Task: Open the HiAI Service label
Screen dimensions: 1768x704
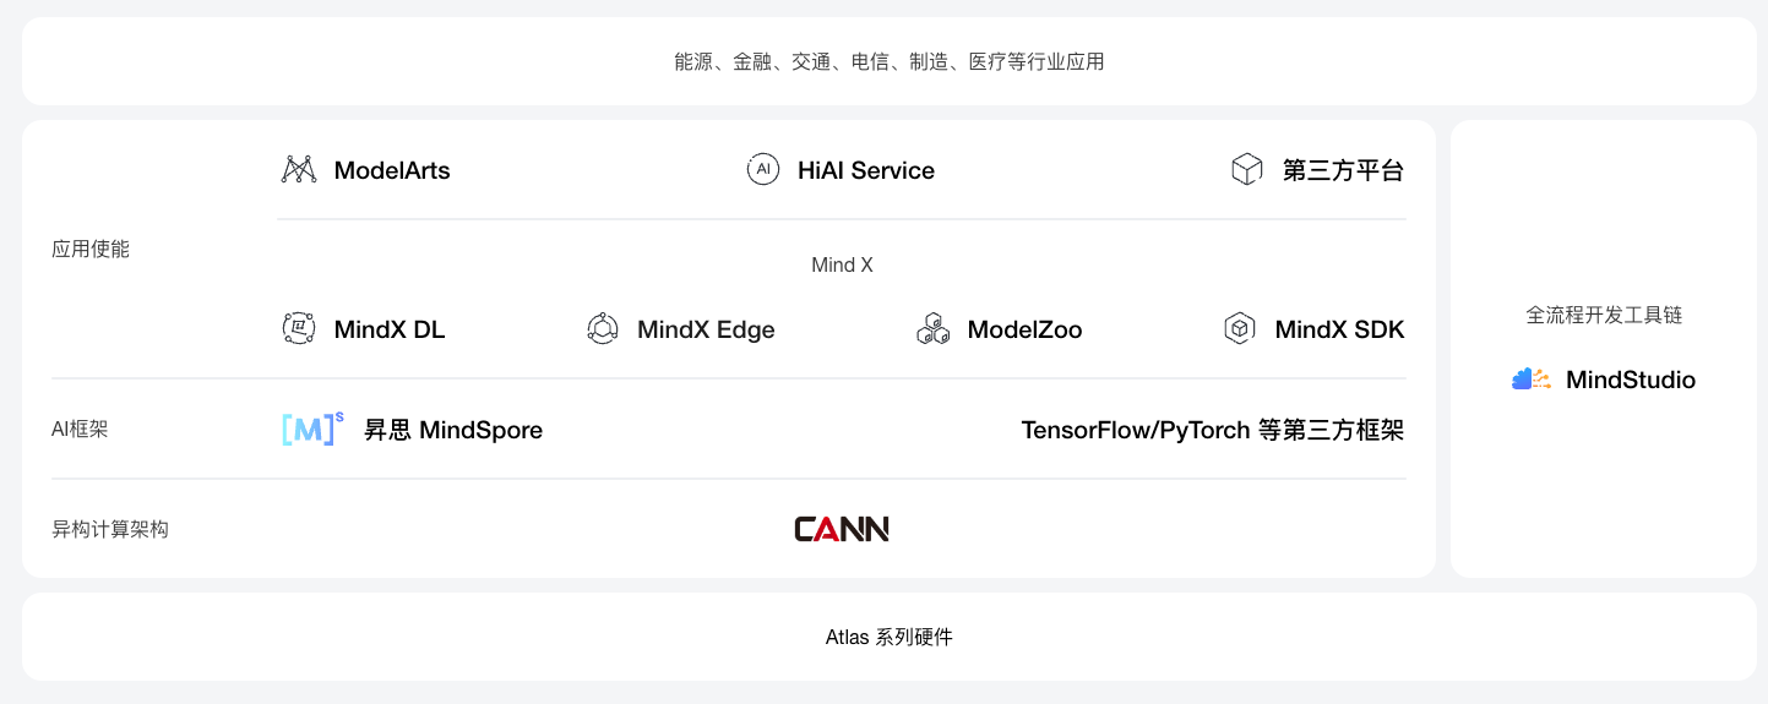Action: [x=866, y=170]
